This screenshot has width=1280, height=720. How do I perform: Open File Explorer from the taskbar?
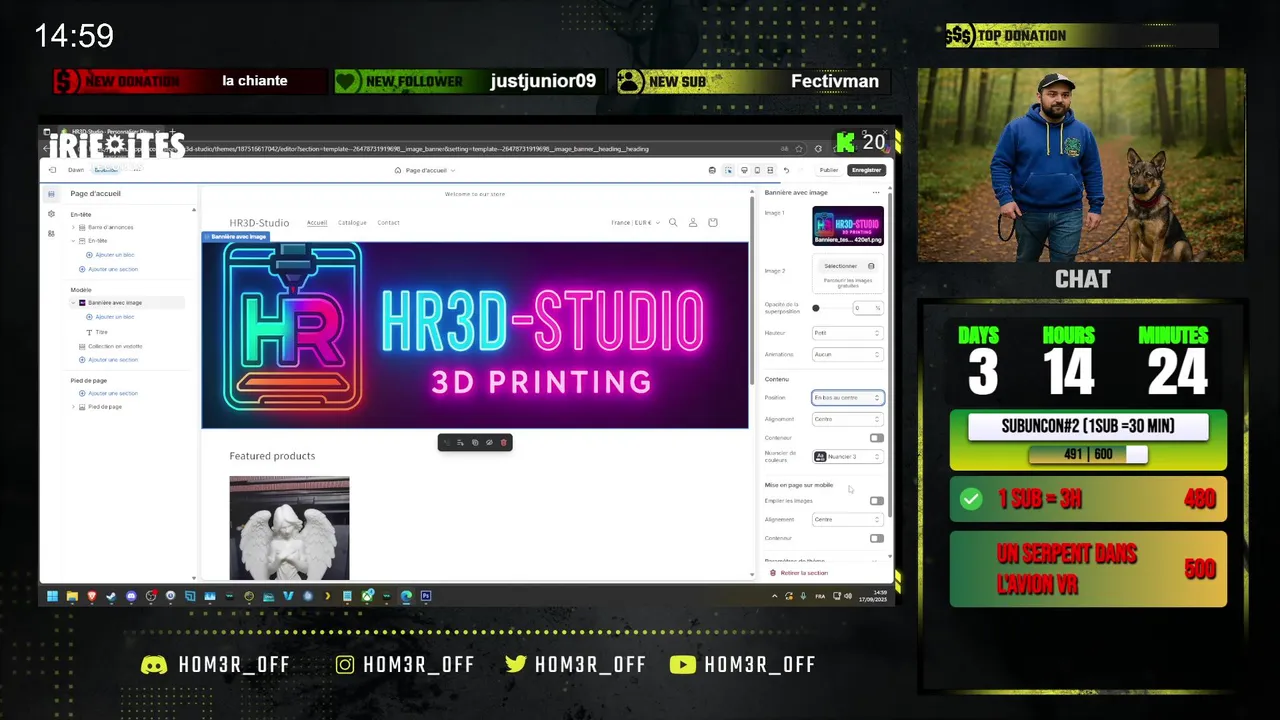point(72,596)
